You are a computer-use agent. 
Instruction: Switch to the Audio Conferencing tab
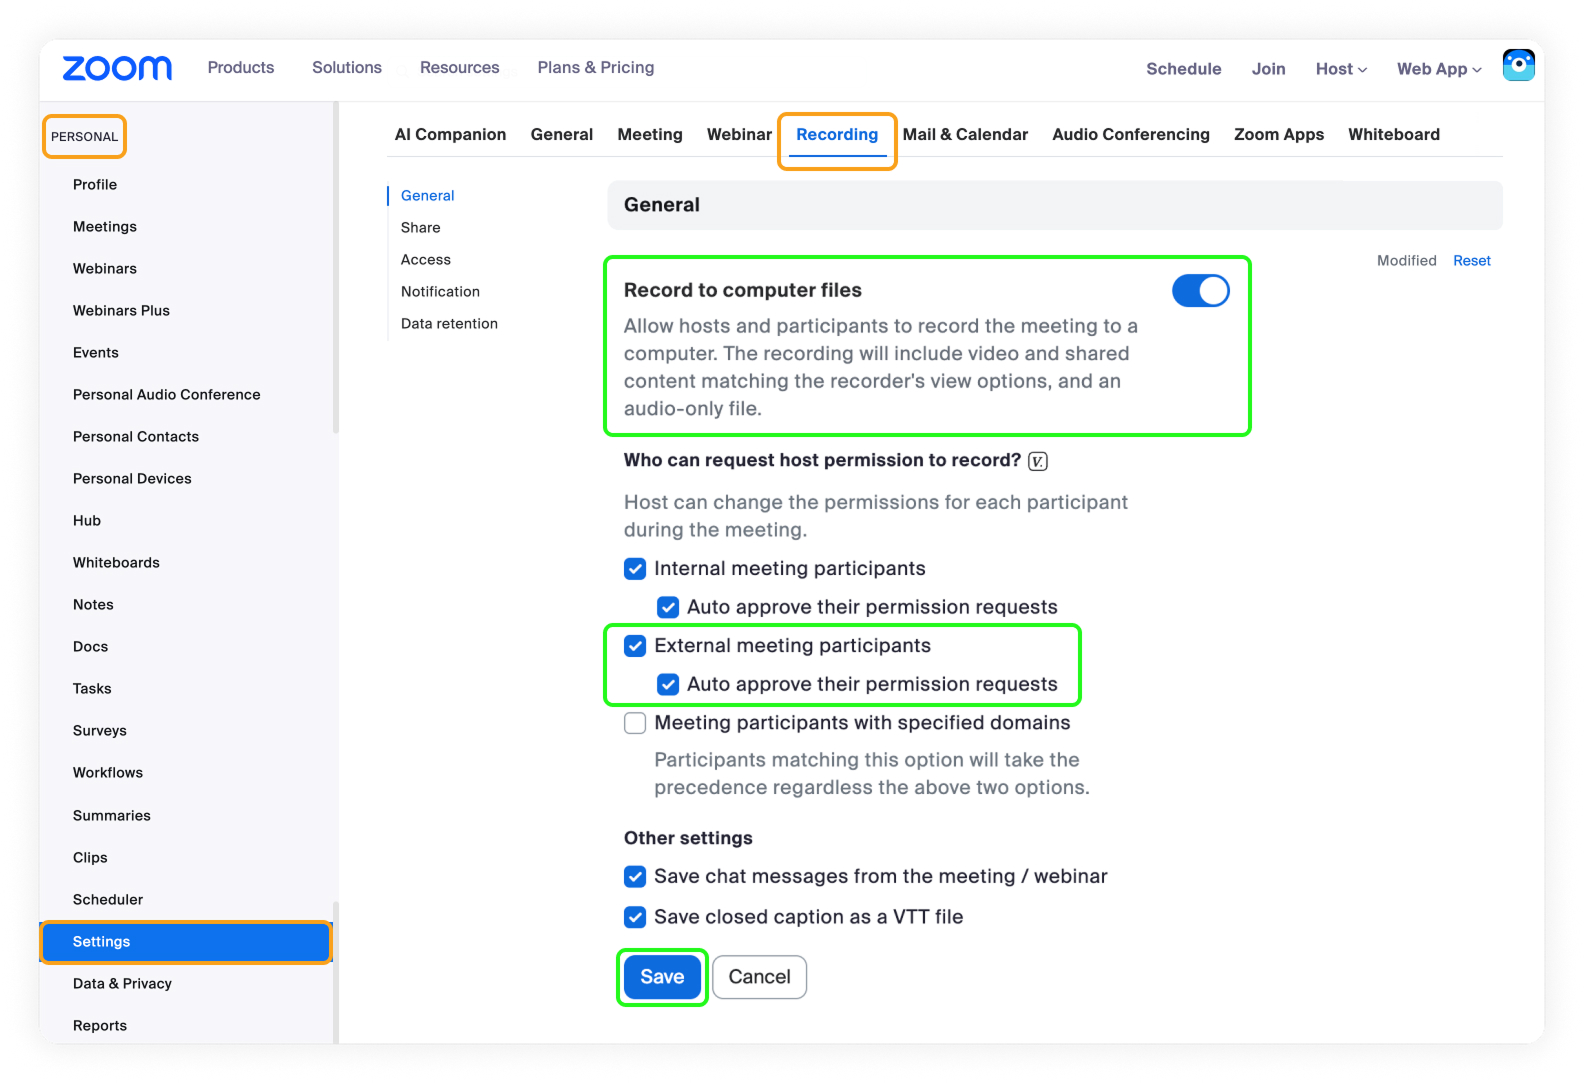(1130, 135)
